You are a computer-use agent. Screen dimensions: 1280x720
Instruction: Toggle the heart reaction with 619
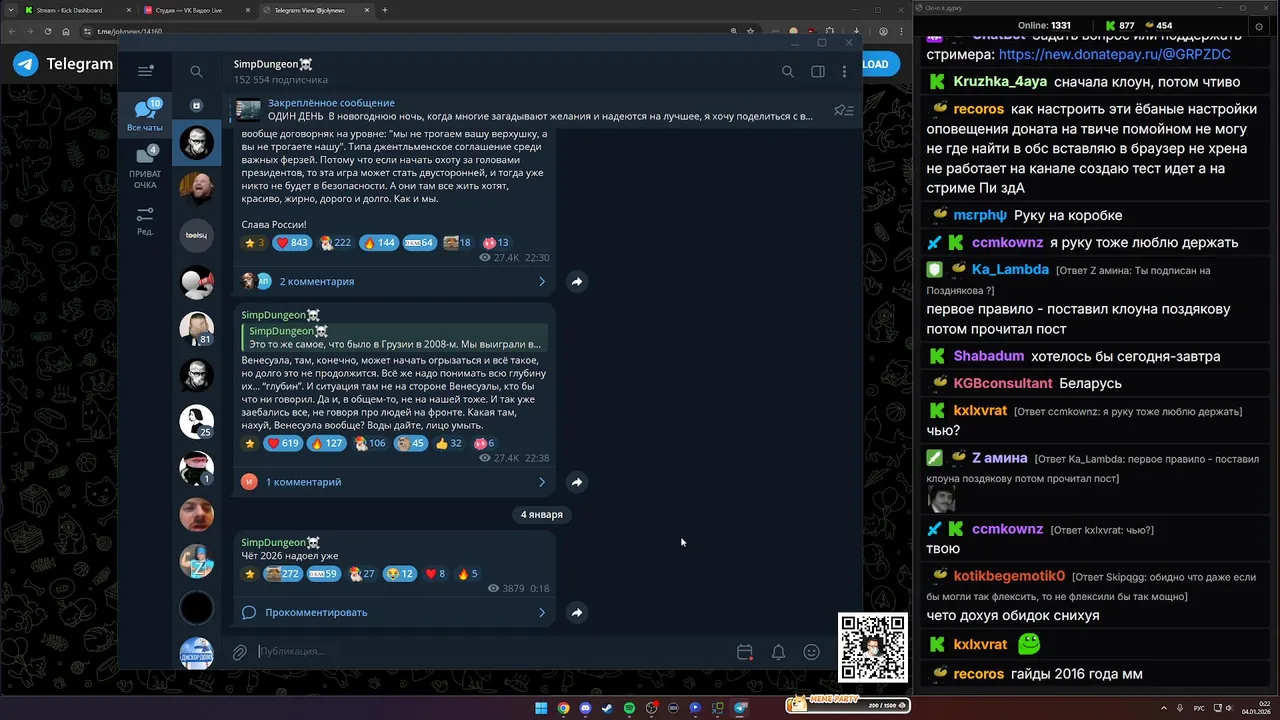click(283, 443)
